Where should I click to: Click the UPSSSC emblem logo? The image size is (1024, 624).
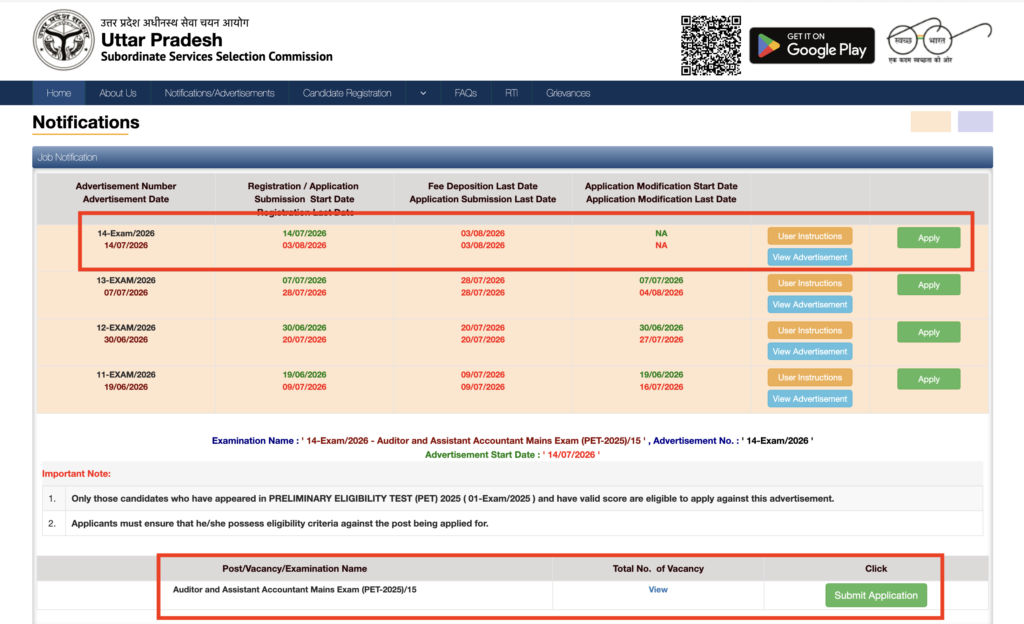pos(63,40)
